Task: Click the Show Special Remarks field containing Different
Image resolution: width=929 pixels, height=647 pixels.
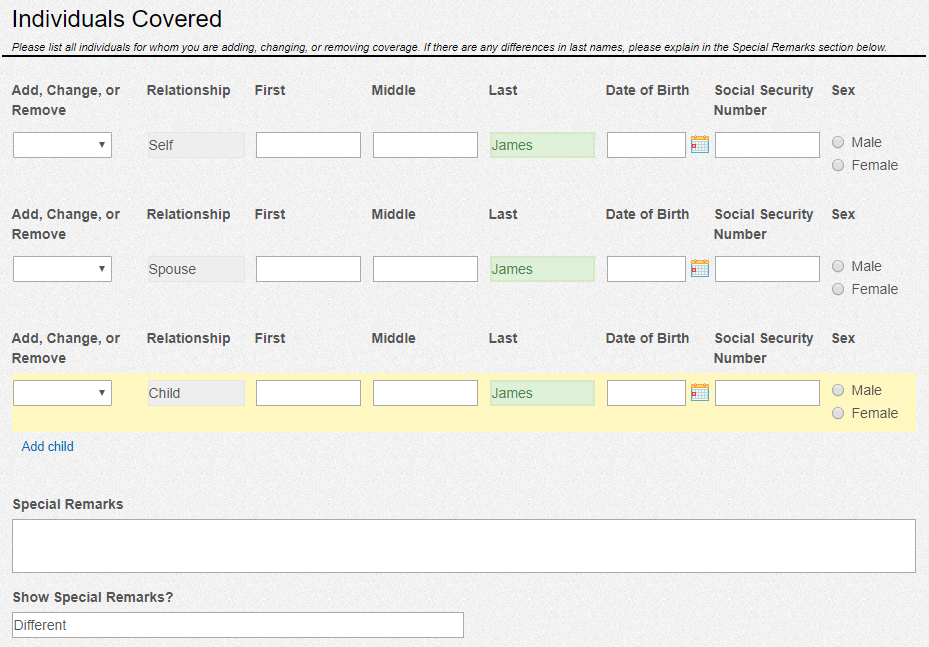Action: 238,625
